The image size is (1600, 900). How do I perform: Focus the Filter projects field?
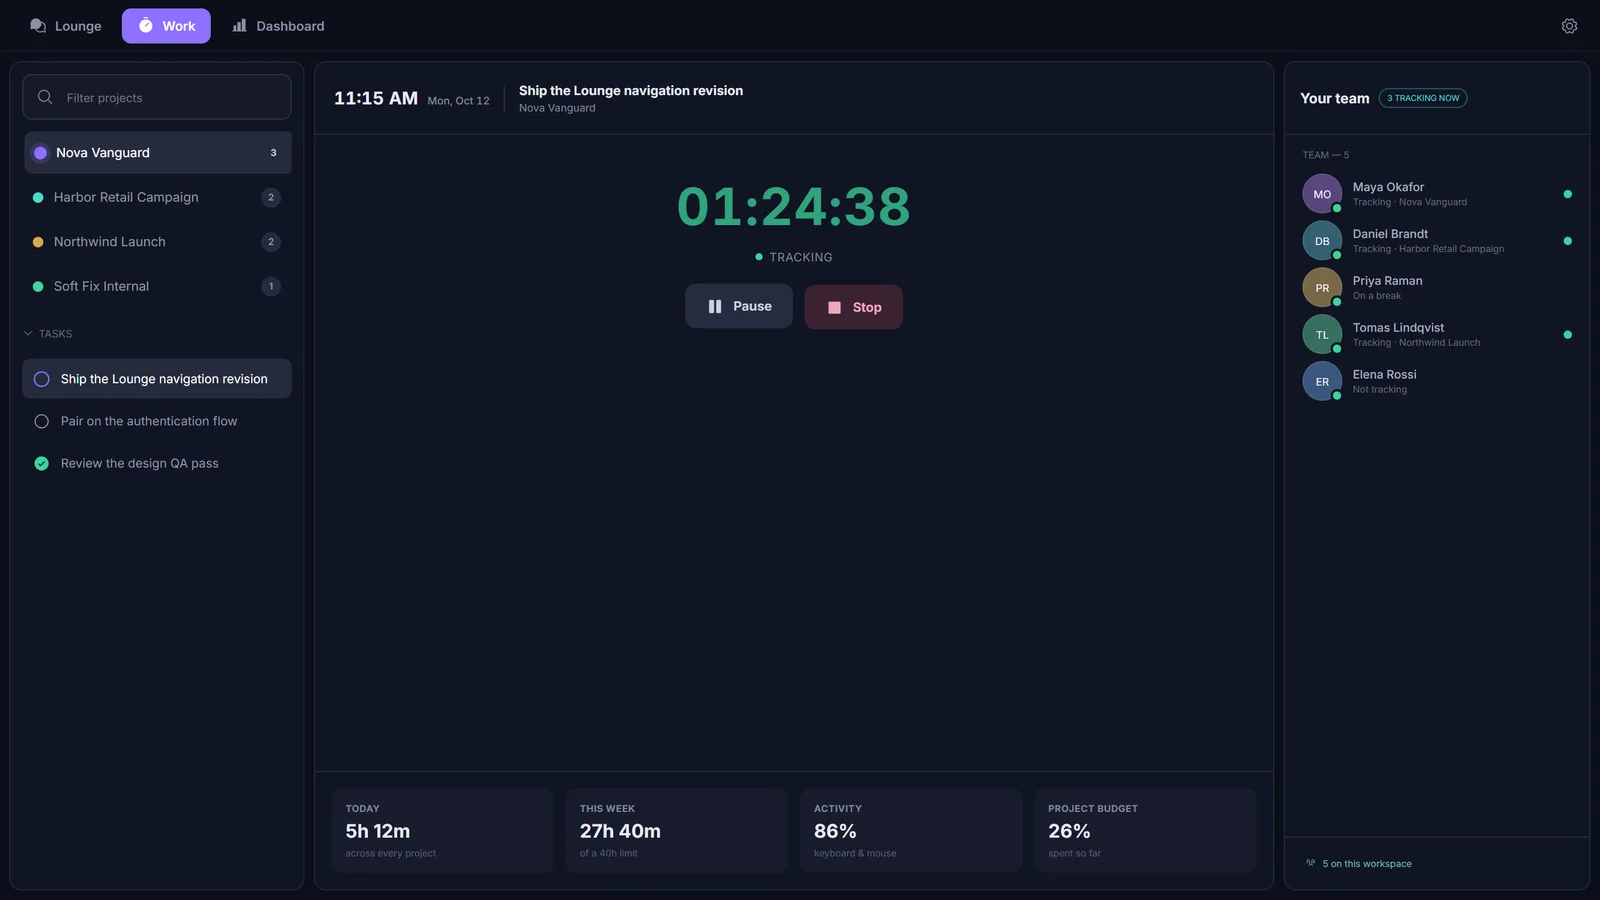pyautogui.click(x=157, y=97)
